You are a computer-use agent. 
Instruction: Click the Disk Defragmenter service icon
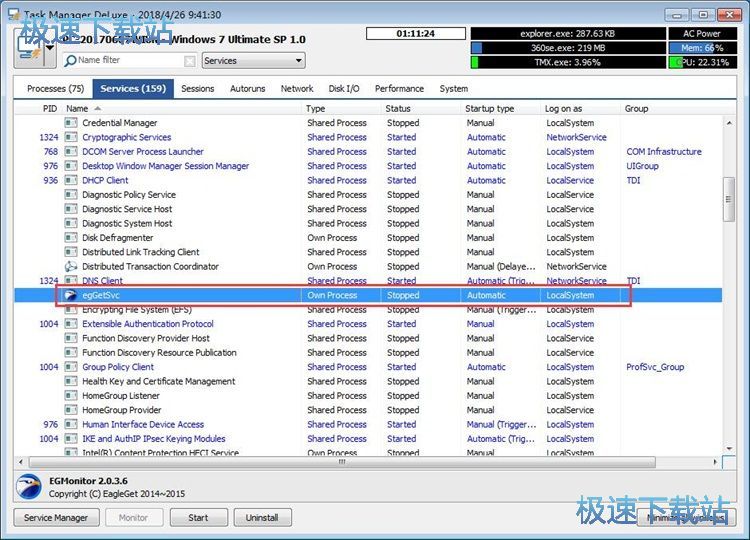[x=70, y=238]
